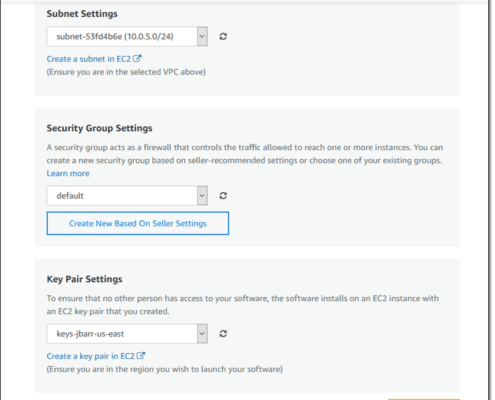Refresh the security group list
This screenshot has width=495, height=400.
(x=223, y=196)
